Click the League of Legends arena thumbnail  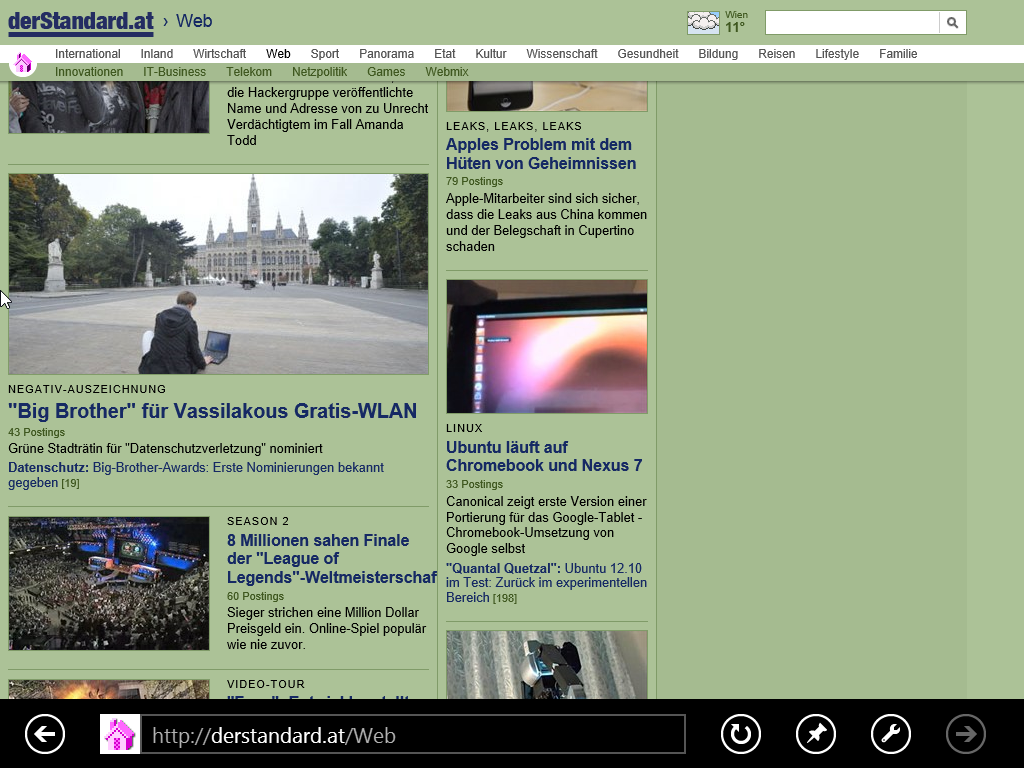108,583
